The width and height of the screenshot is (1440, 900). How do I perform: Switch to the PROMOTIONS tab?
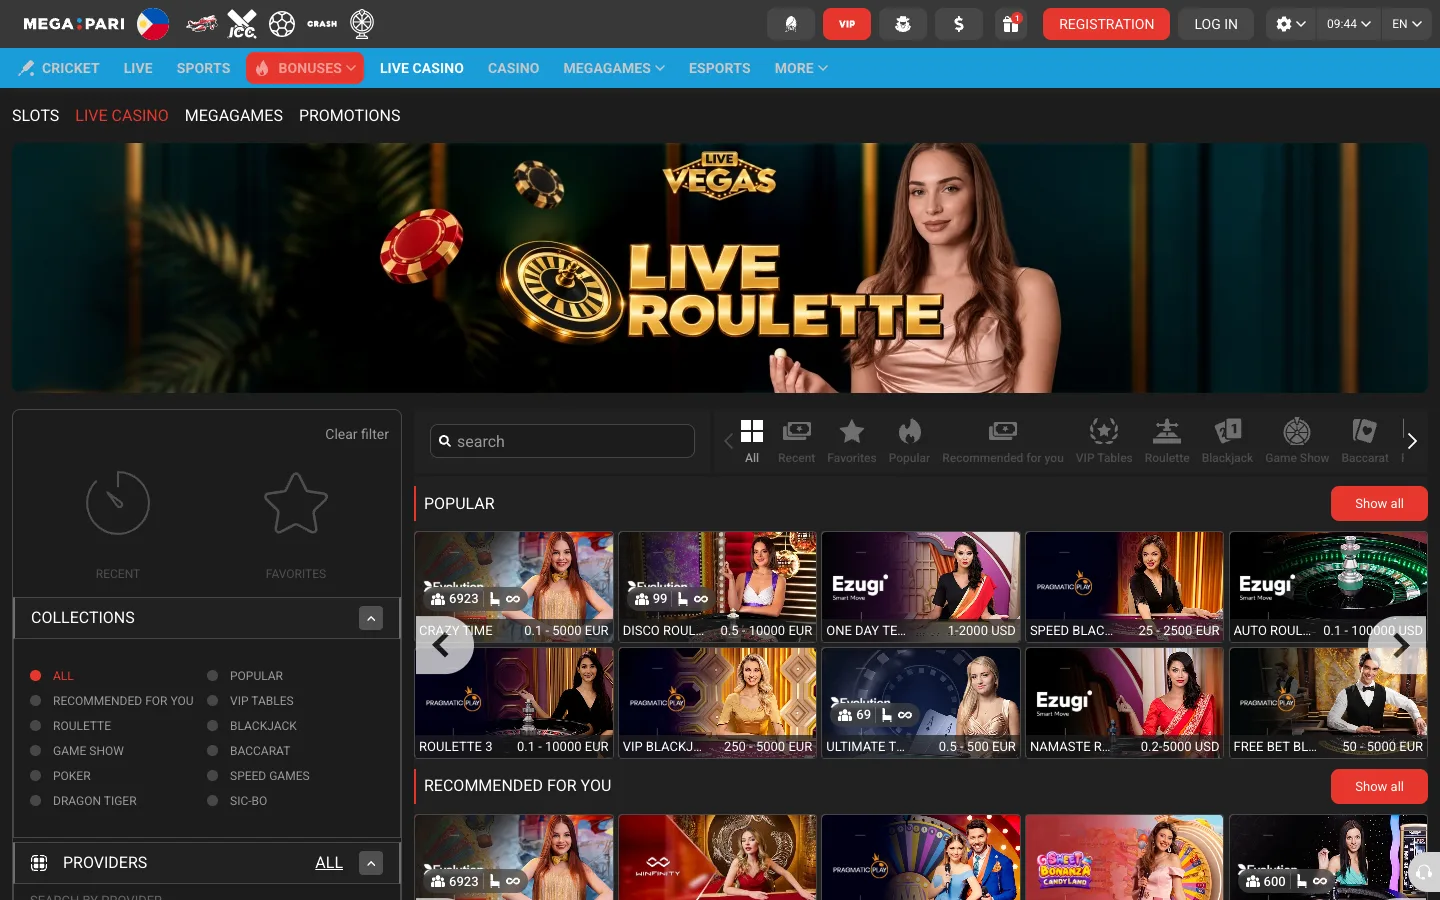point(349,116)
